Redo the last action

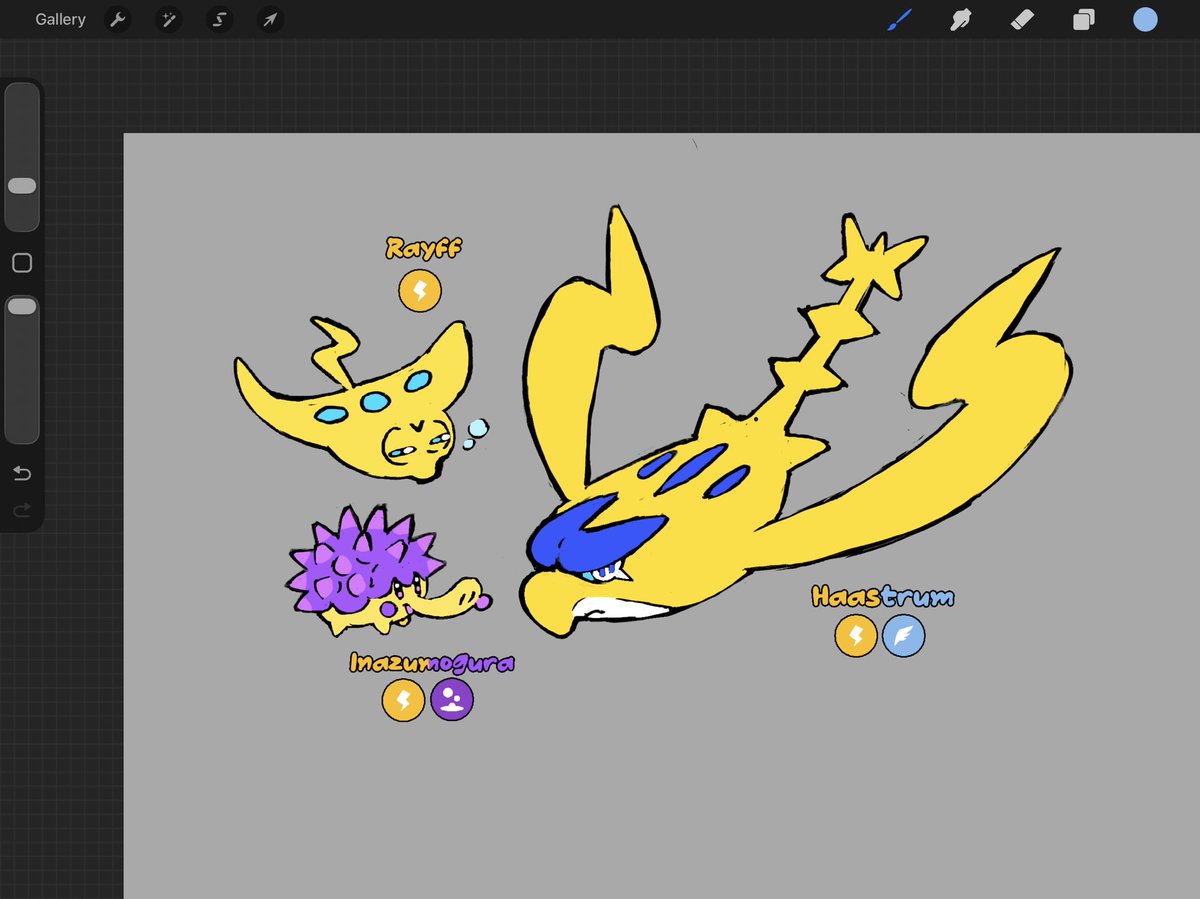[x=22, y=511]
